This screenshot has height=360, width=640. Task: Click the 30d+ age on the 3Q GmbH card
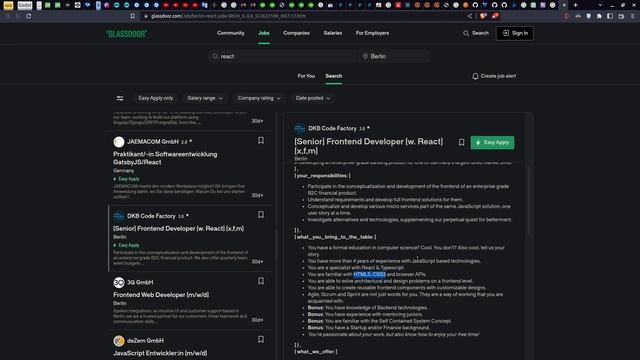pyautogui.click(x=257, y=320)
